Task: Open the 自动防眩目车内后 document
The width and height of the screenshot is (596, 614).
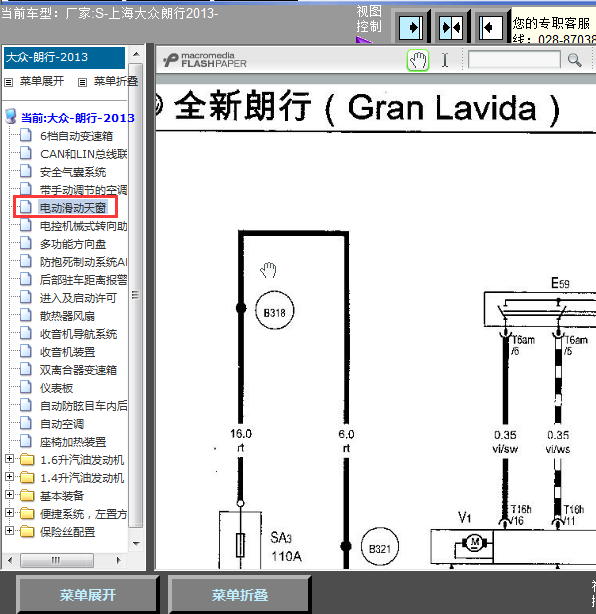Action: pos(84,406)
